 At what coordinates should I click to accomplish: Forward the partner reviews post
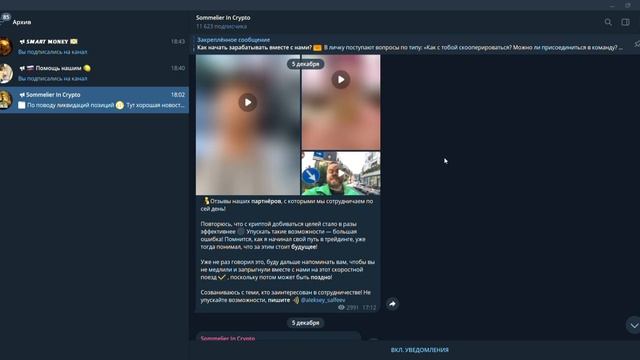392,304
